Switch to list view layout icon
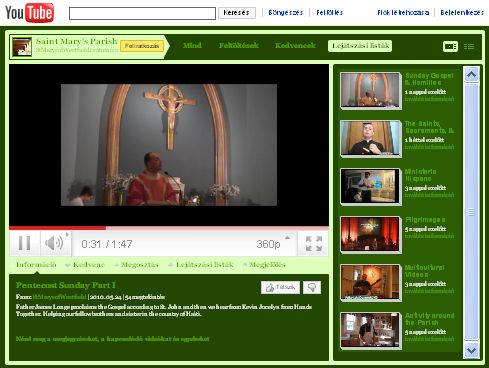The height and width of the screenshot is (368, 489). [469, 46]
